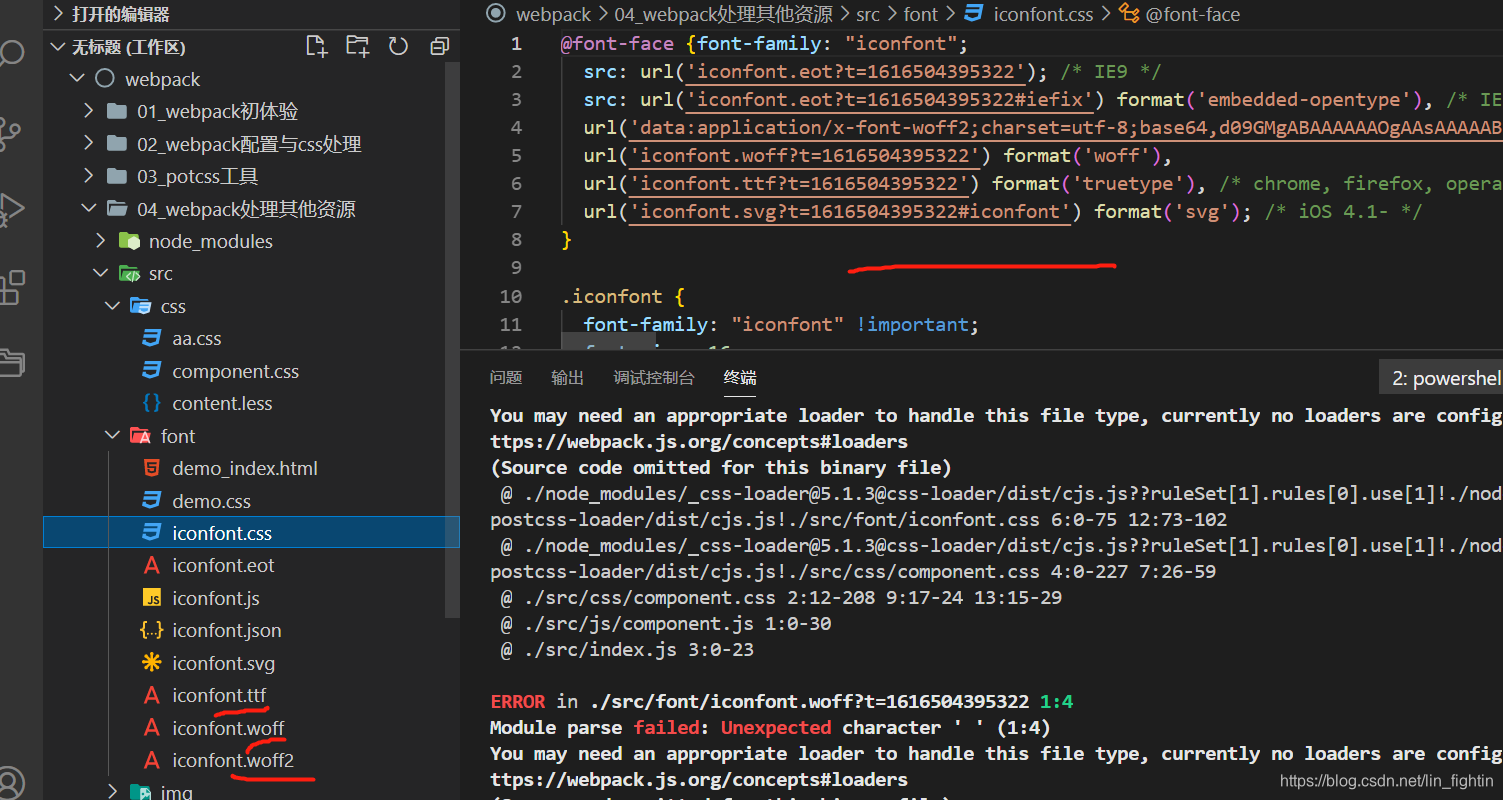Open the Search view in activity bar
The height and width of the screenshot is (800, 1503).
point(10,52)
